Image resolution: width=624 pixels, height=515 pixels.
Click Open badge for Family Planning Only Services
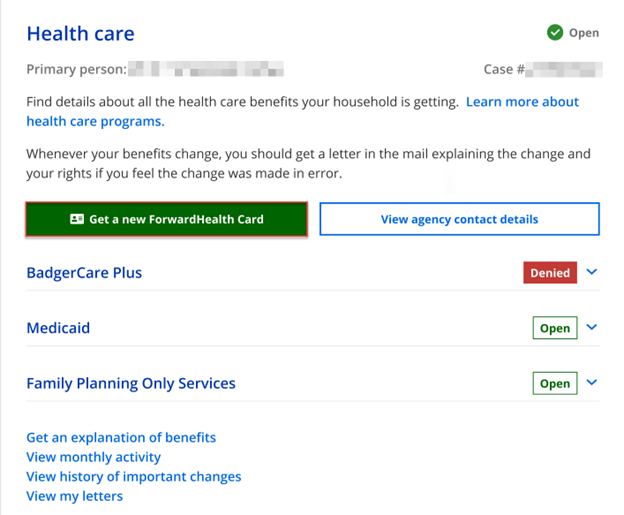click(x=555, y=383)
